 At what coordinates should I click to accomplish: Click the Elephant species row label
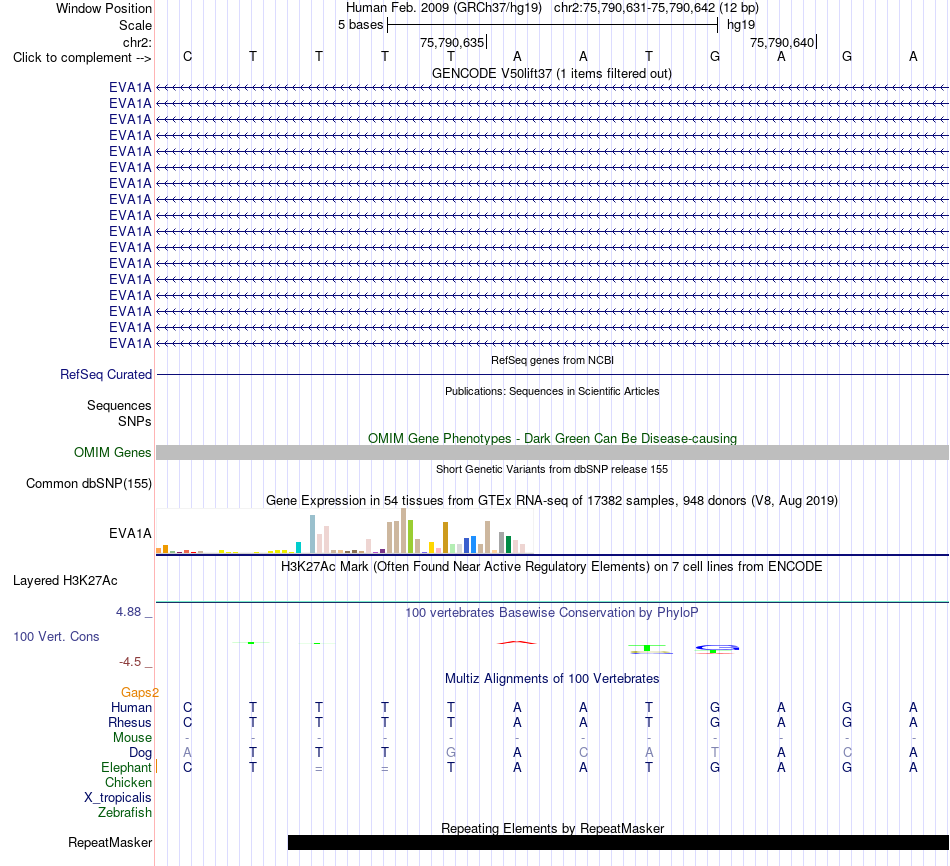(x=126, y=767)
